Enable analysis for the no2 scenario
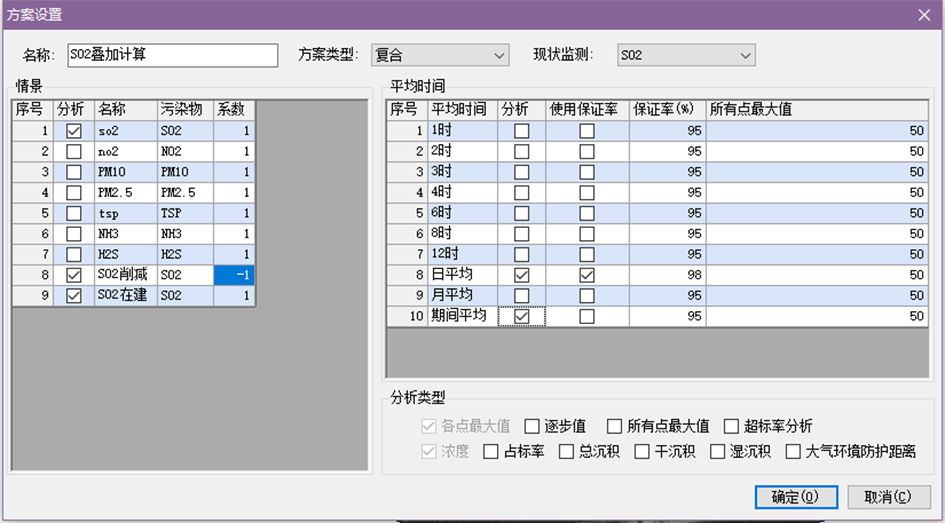Screen dimensions: 945x523 click(74, 152)
